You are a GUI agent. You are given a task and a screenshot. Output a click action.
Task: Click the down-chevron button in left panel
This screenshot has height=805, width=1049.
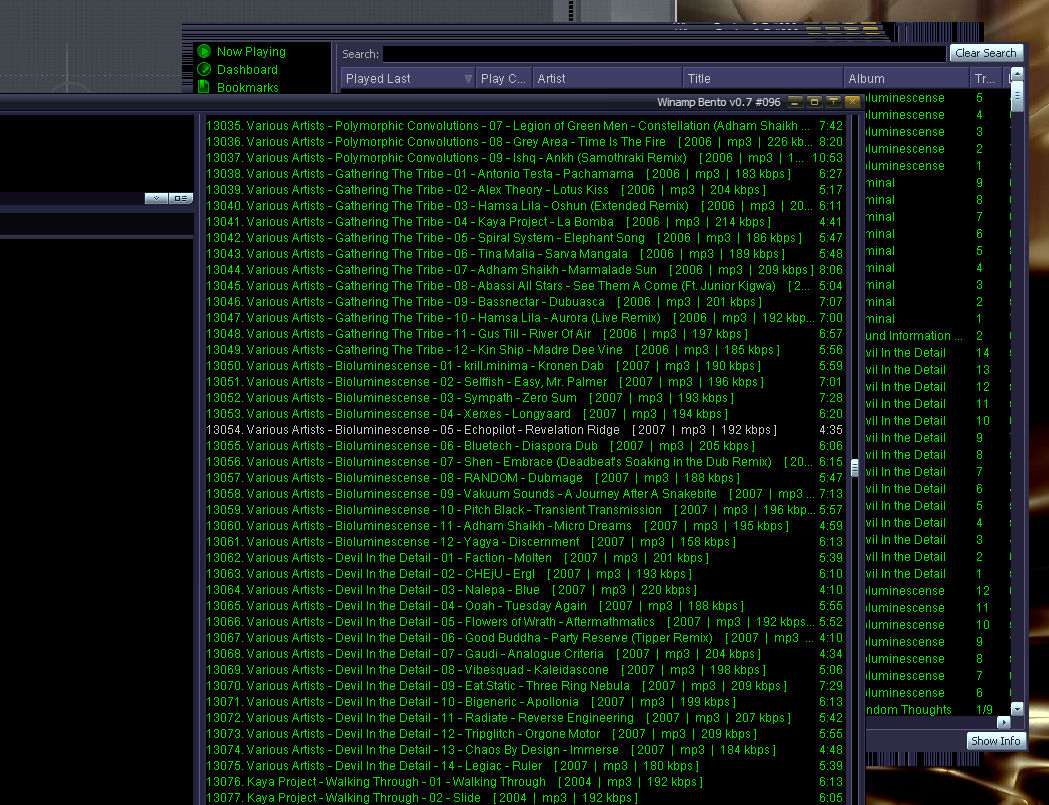click(157, 198)
